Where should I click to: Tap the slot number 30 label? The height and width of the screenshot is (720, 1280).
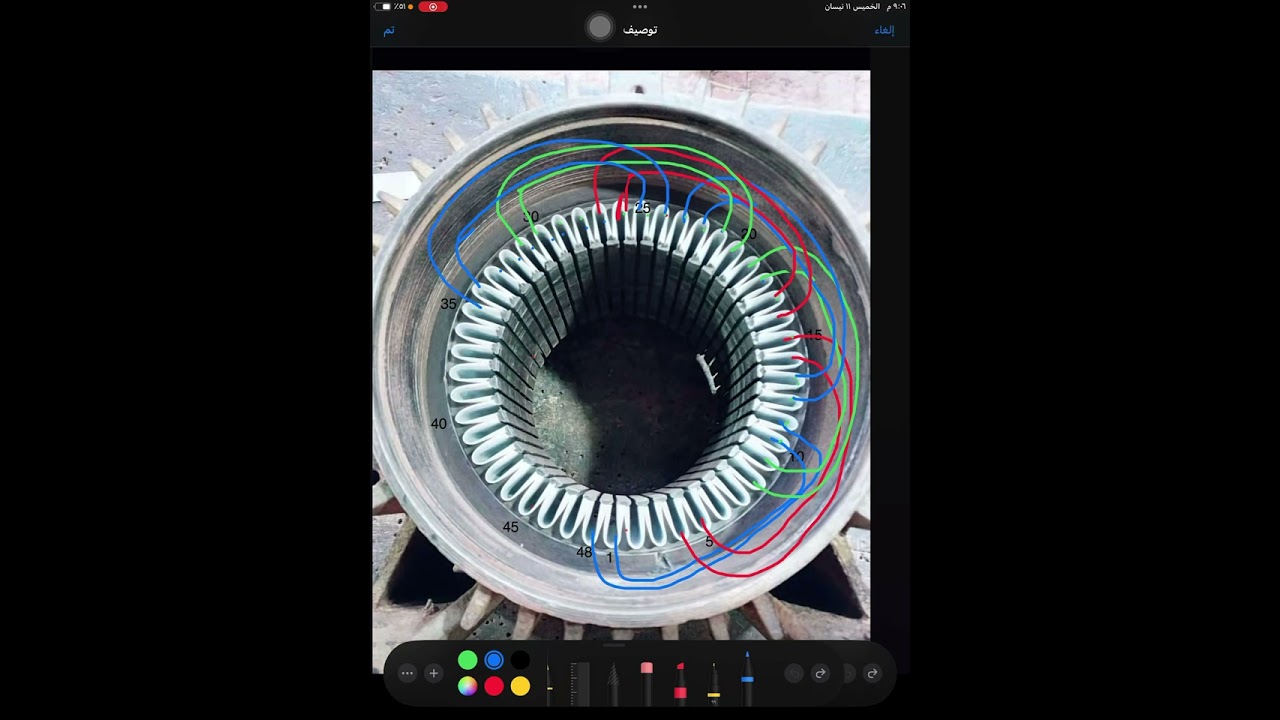531,216
